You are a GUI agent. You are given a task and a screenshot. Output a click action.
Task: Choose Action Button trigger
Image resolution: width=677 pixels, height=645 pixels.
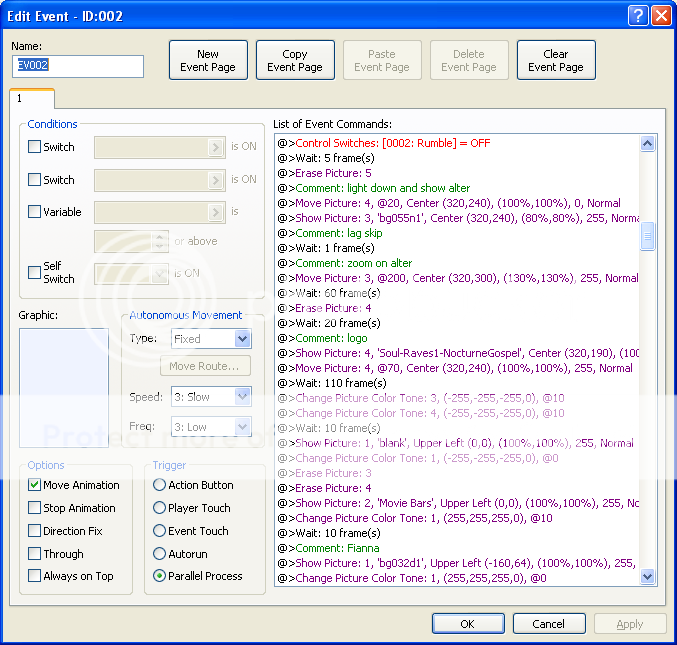160,484
